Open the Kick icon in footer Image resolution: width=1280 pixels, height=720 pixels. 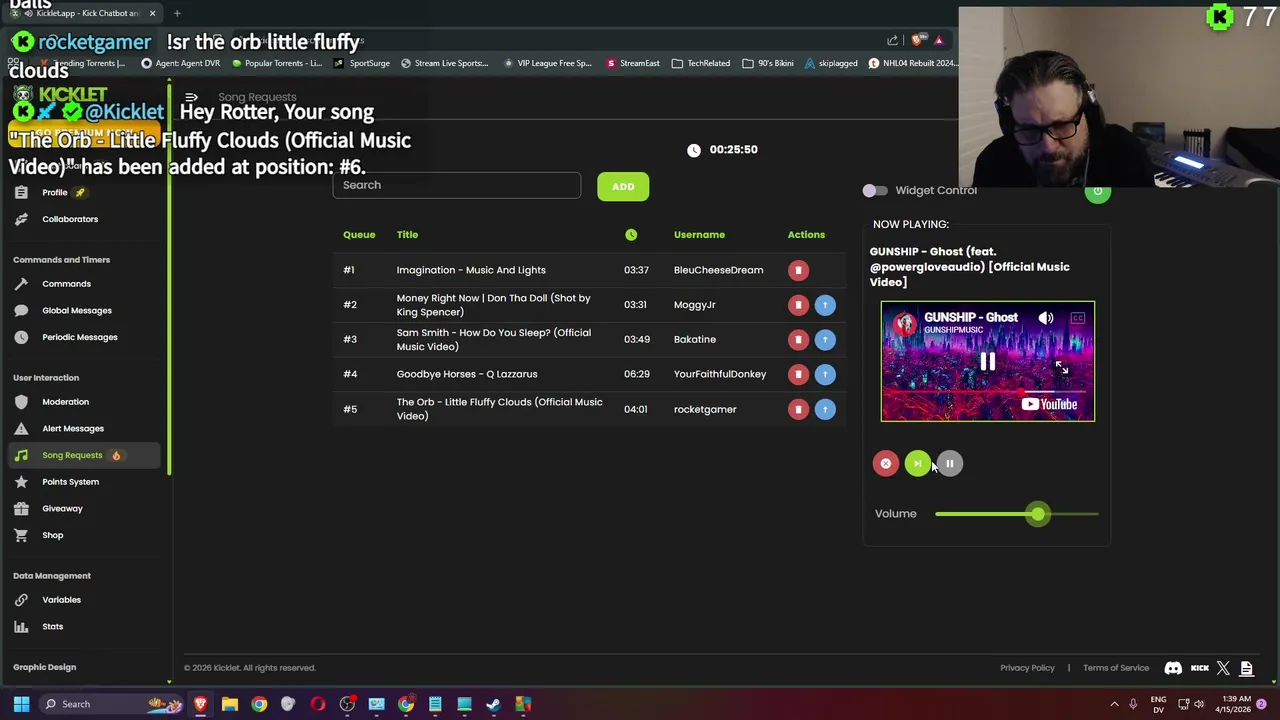click(x=1199, y=668)
